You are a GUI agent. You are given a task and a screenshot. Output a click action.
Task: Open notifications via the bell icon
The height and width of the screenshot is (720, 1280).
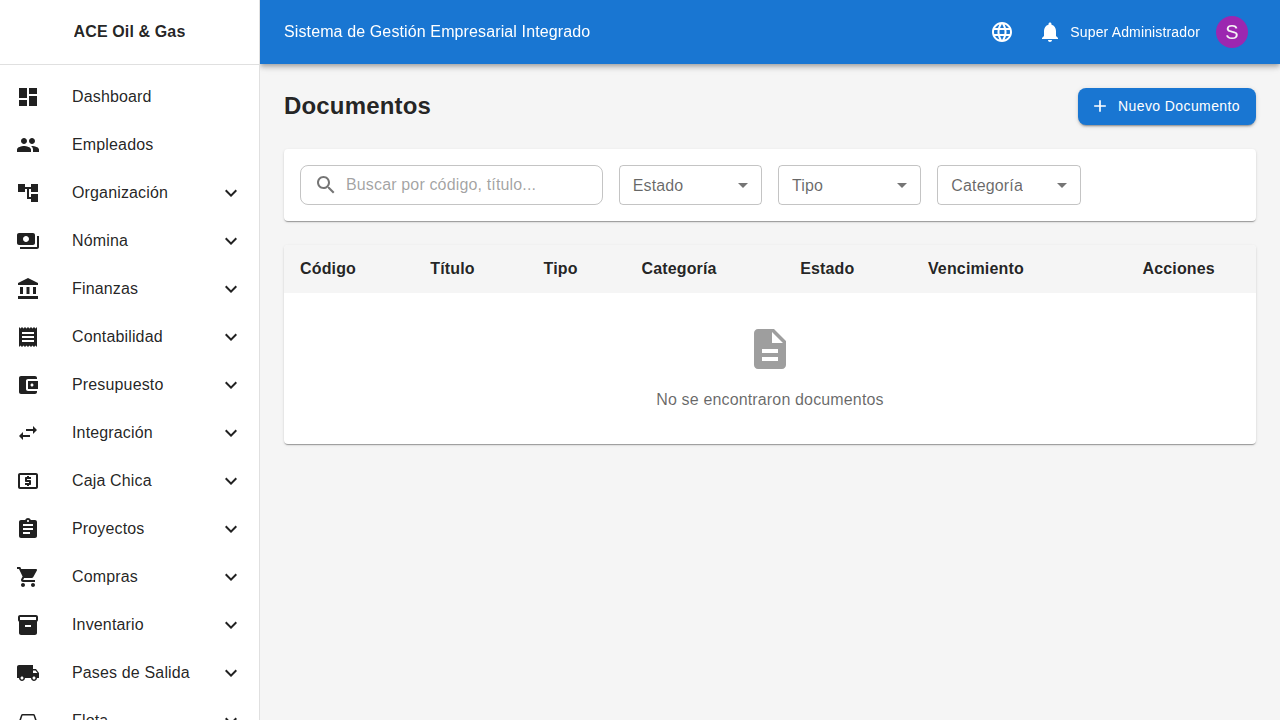[1049, 32]
